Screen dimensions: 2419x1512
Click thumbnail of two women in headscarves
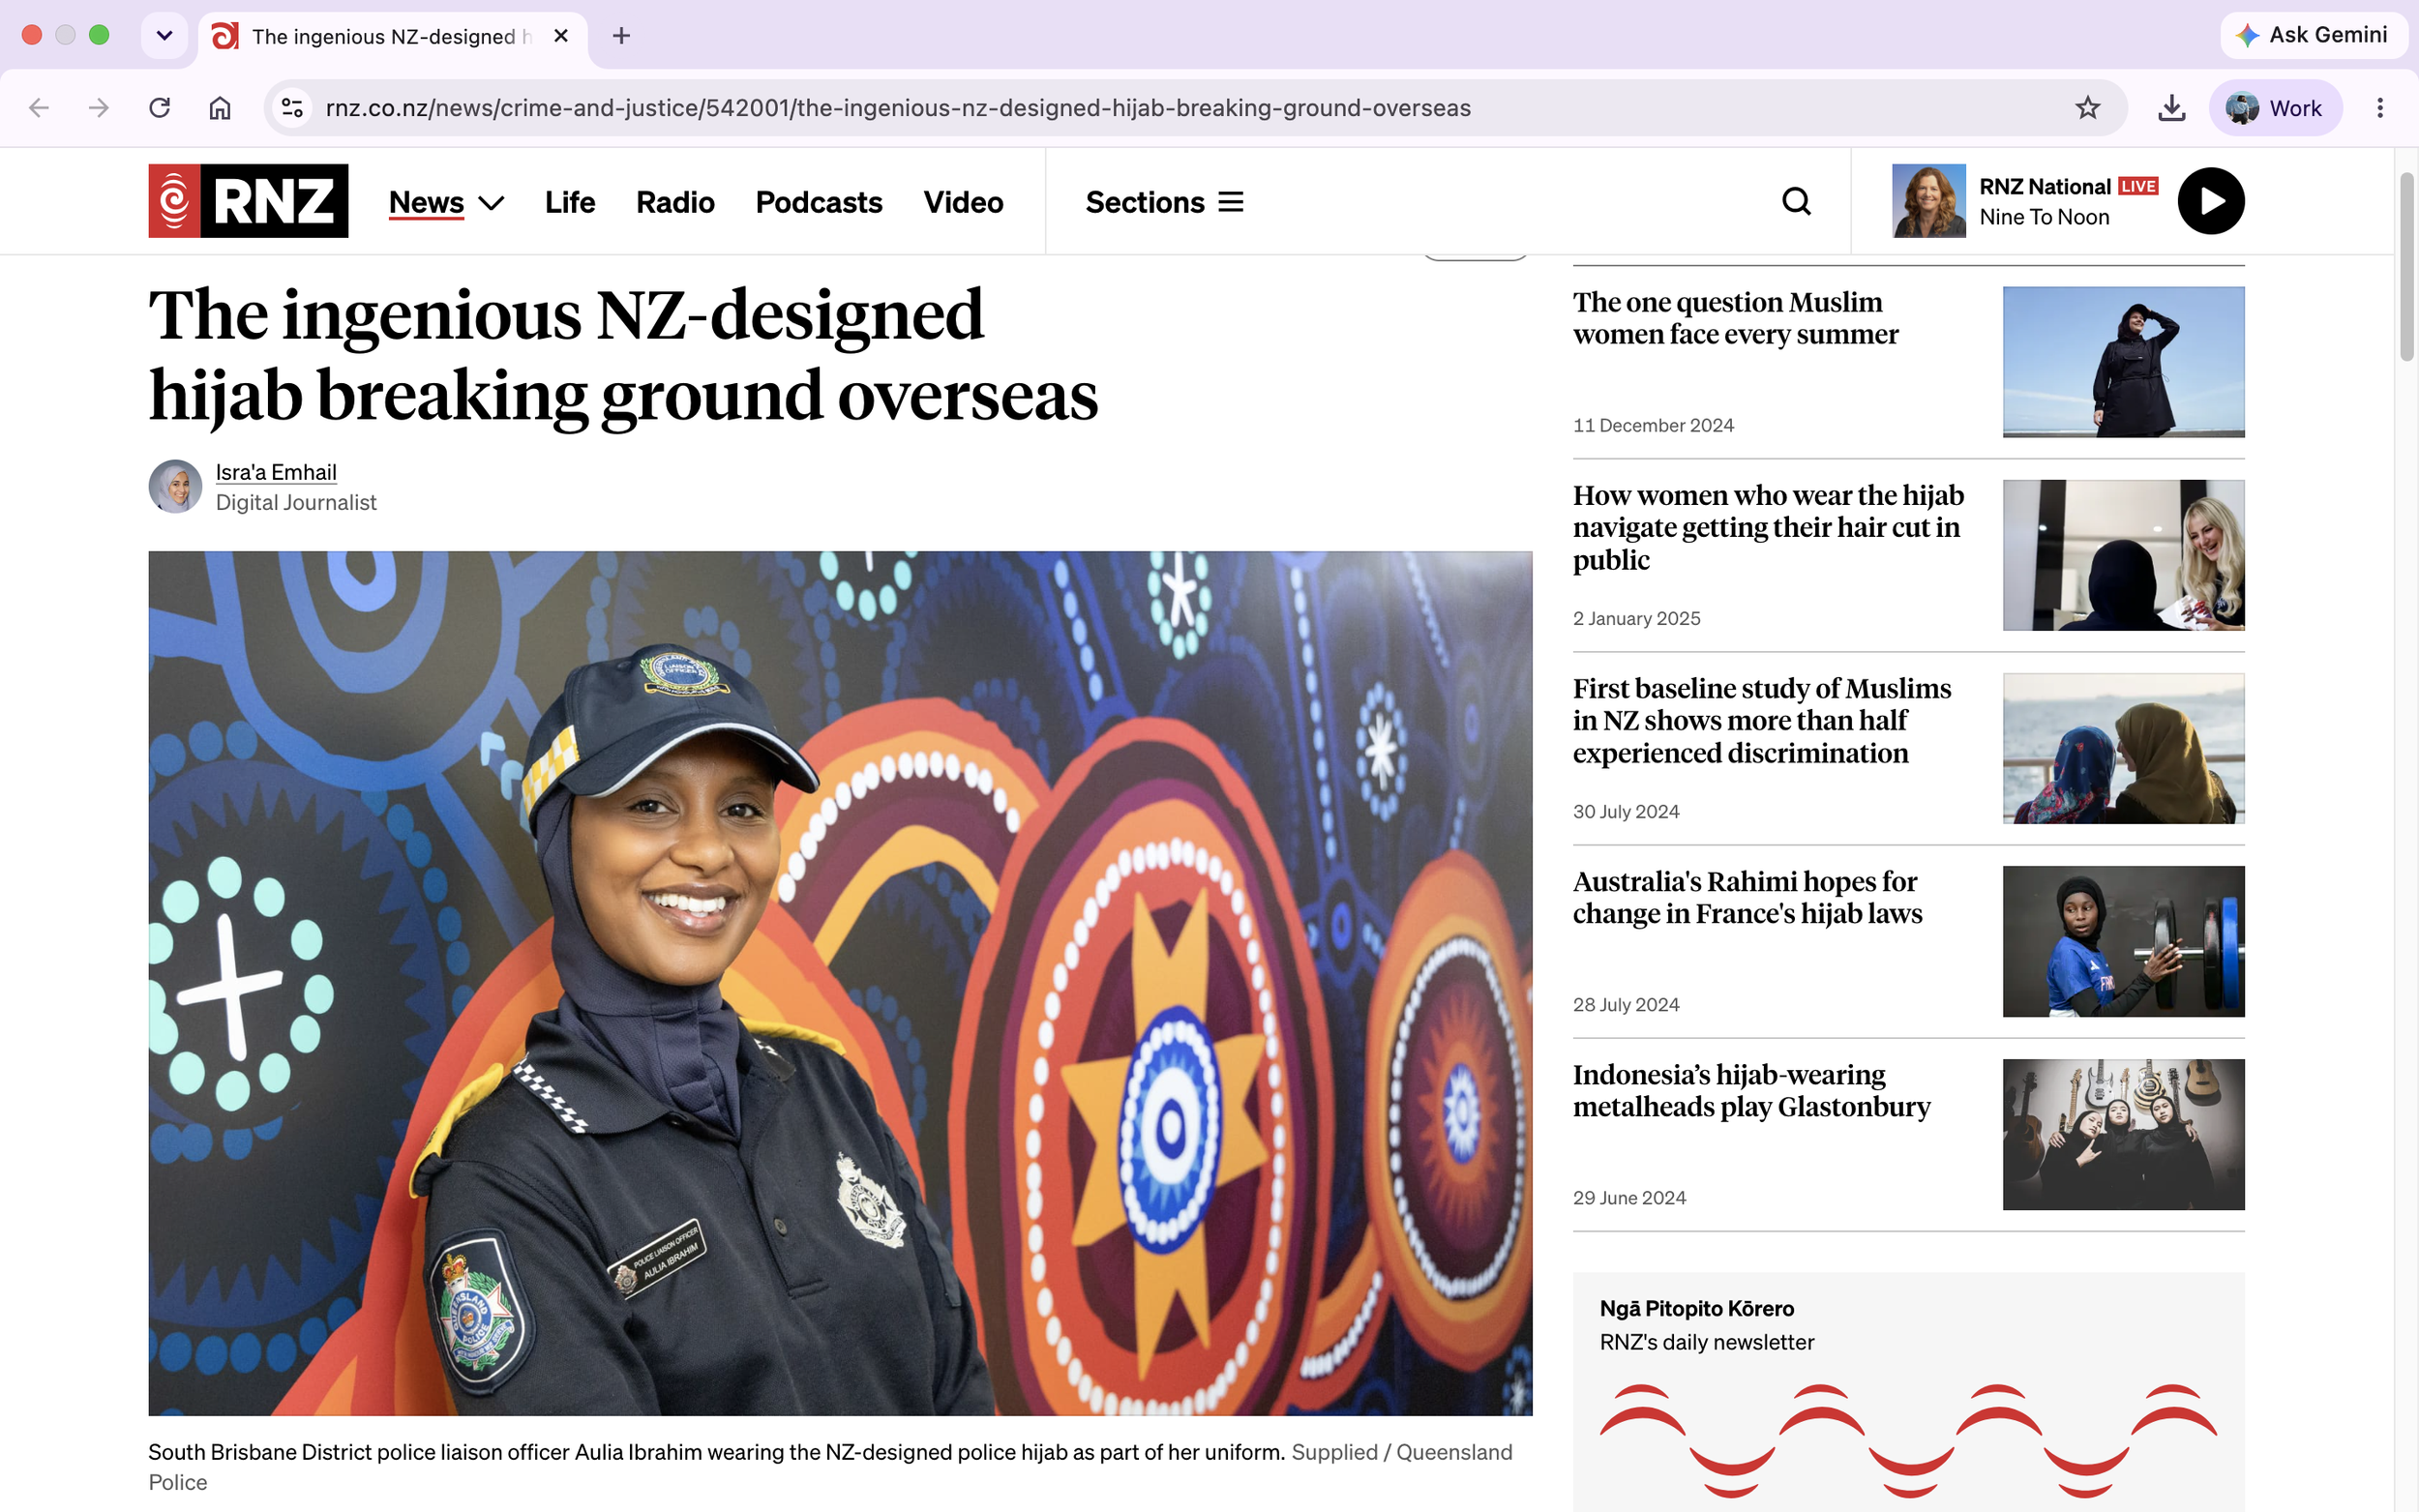[x=2123, y=748]
